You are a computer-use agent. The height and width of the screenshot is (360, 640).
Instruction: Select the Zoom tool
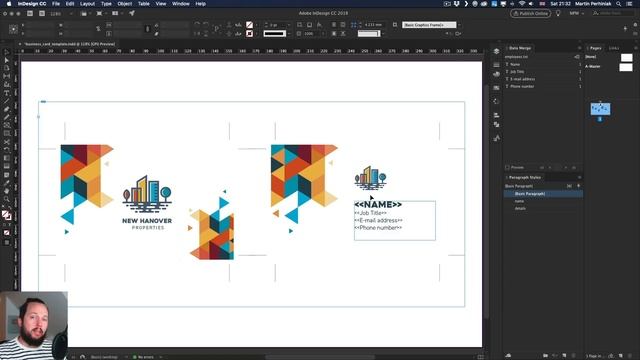[7, 199]
